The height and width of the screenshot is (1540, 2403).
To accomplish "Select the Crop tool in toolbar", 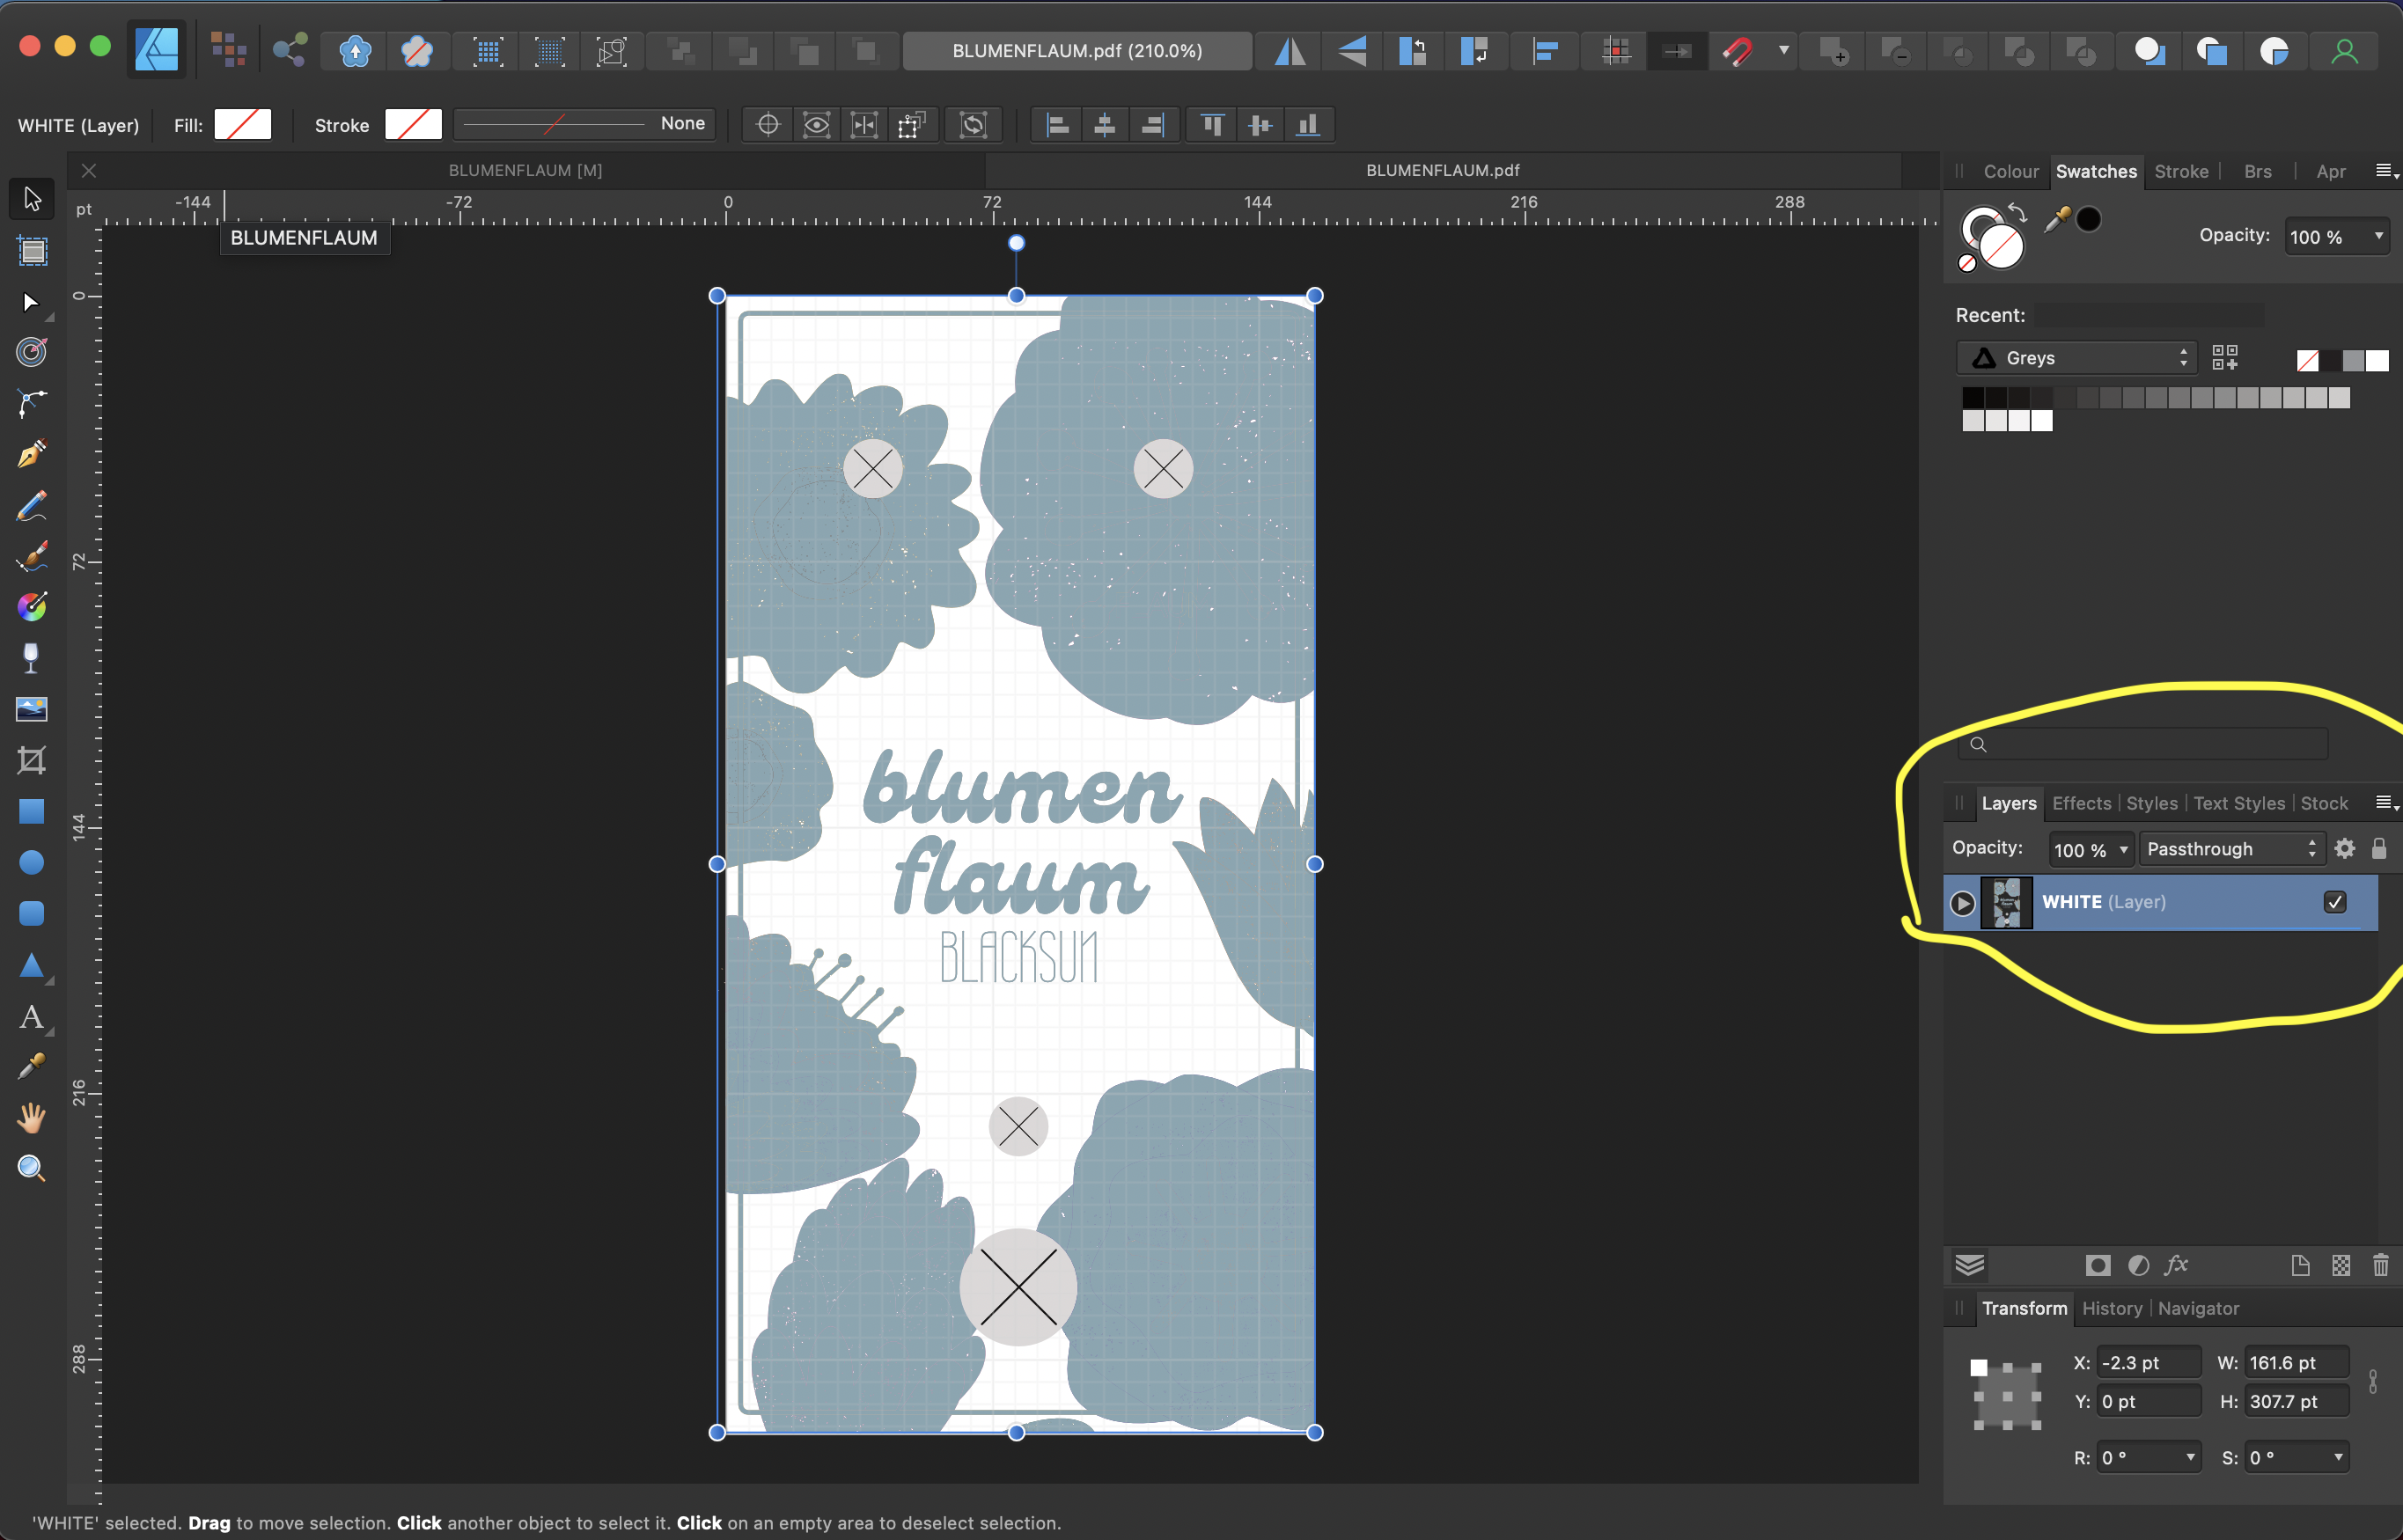I will (32, 761).
